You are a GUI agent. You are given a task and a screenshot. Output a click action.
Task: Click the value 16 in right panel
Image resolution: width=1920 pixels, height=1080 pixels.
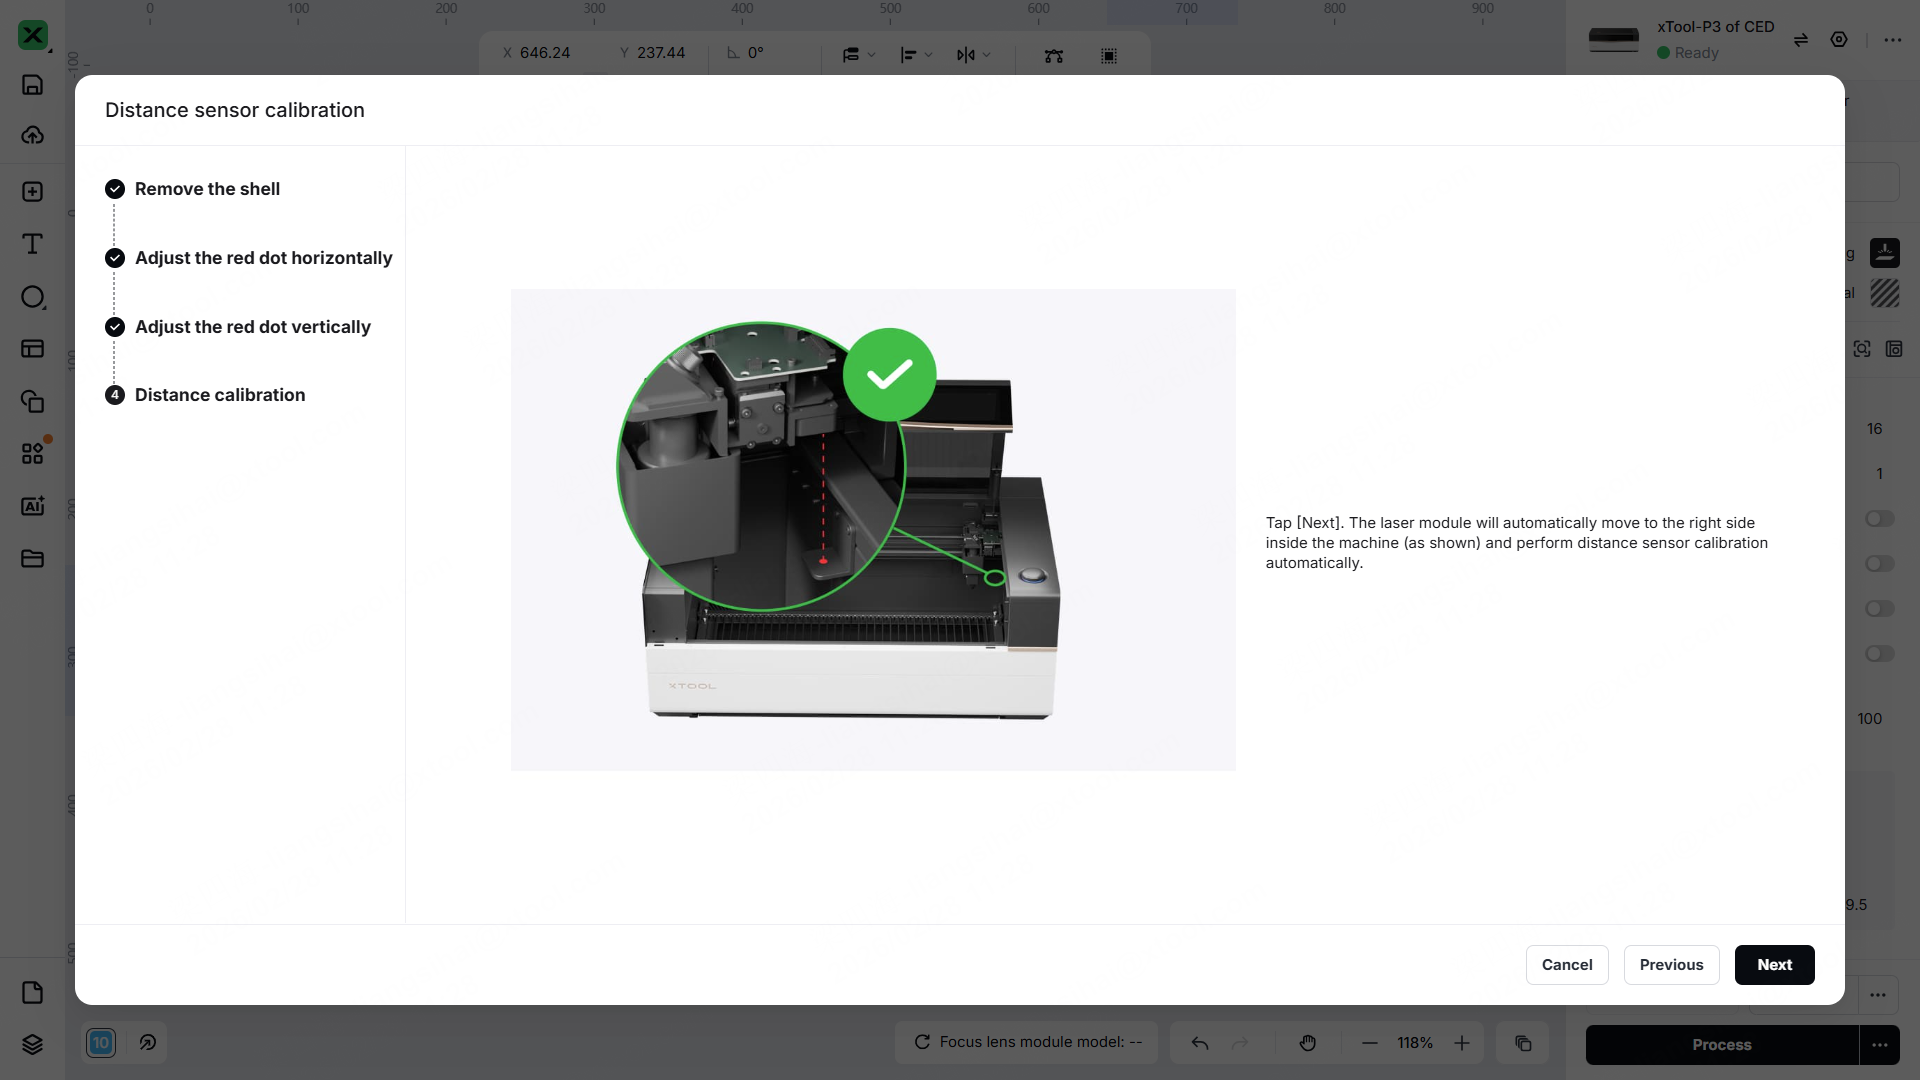1875,429
